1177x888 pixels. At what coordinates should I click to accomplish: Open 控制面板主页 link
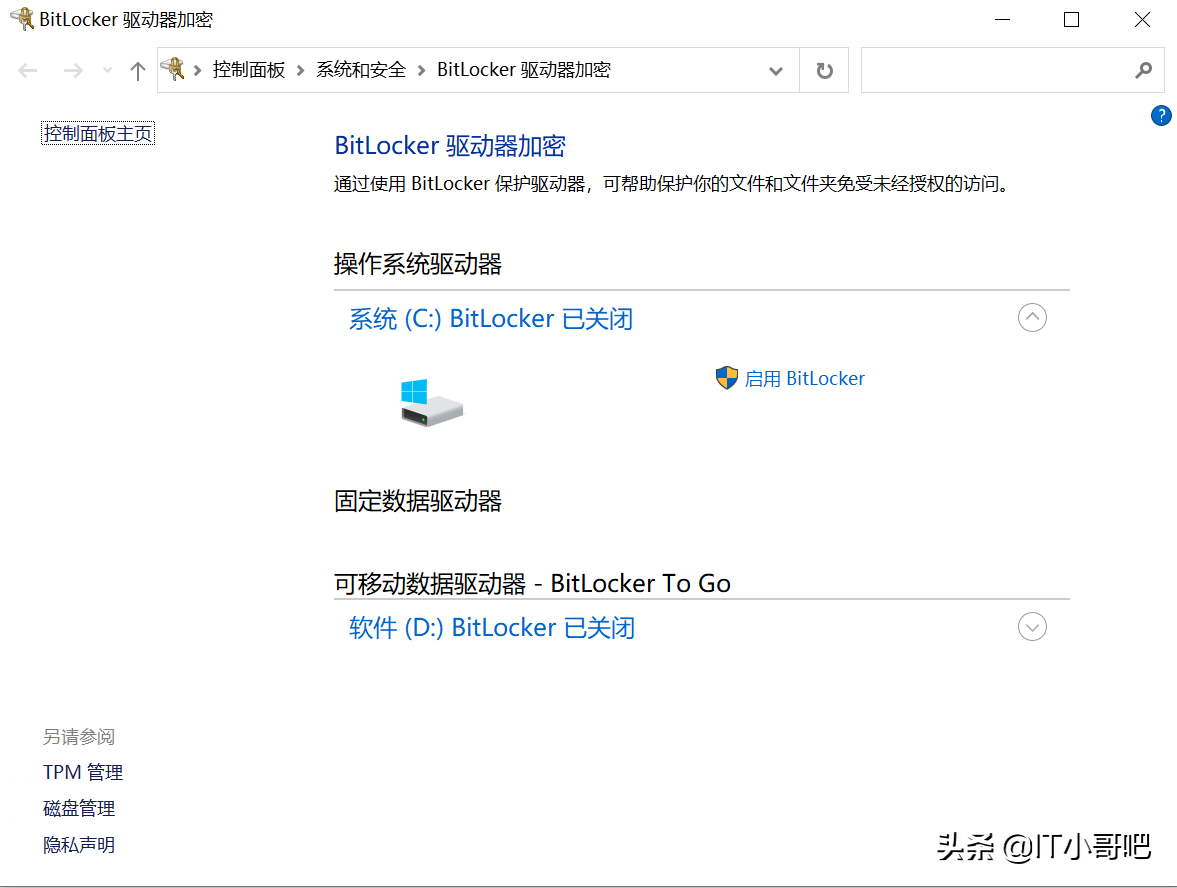[98, 134]
